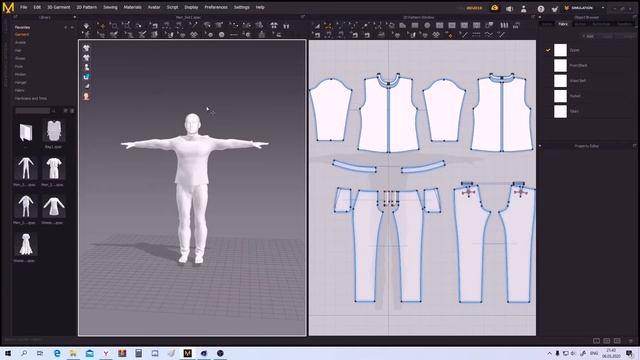Select the dress thumbnail at bottom of Library
Viewport: 640px width, 360px height.
point(25,244)
